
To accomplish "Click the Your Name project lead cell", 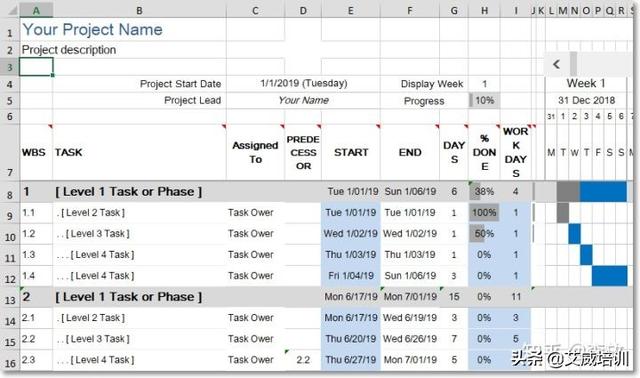I will point(304,100).
